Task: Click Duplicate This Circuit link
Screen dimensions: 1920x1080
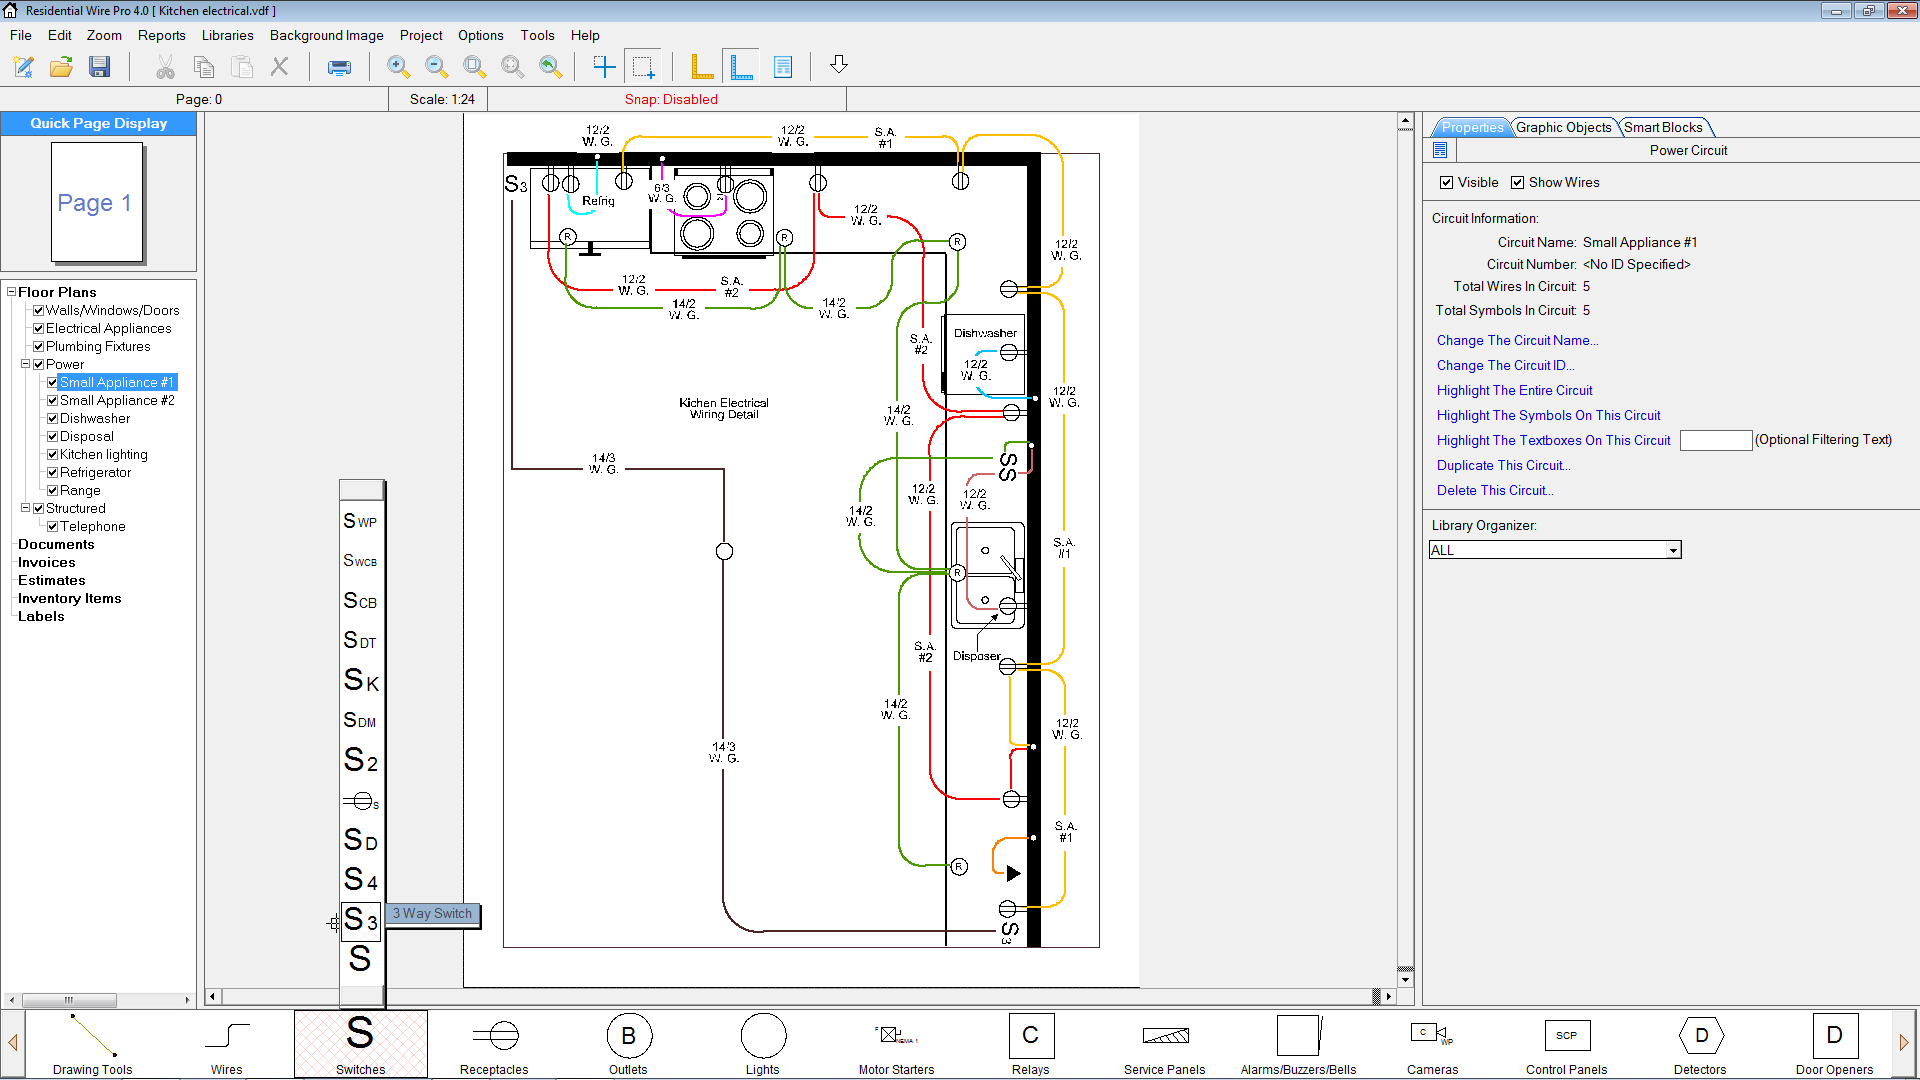Action: (x=1503, y=466)
